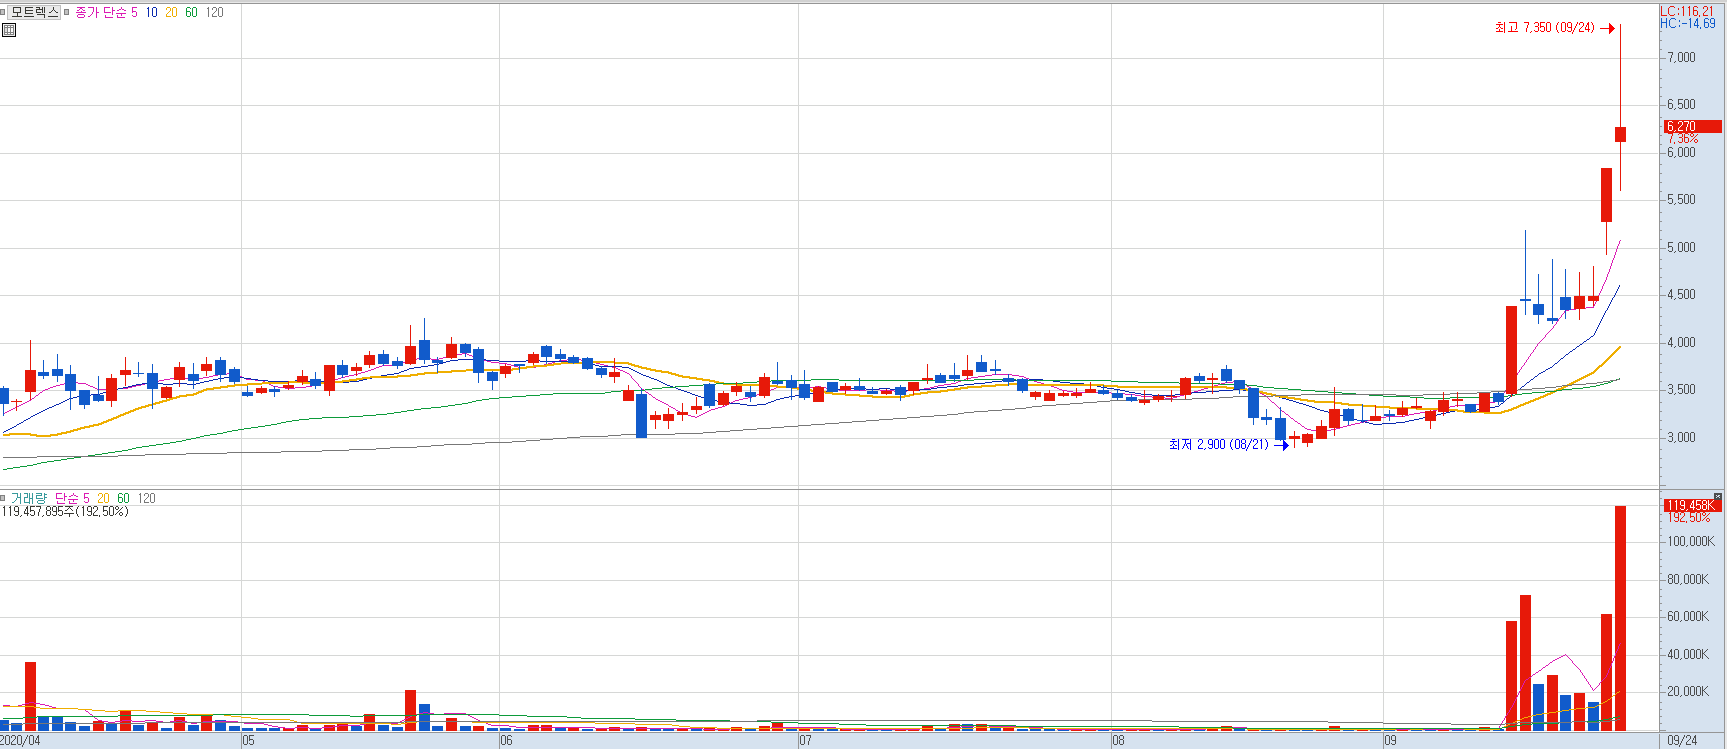1727x749 pixels.
Task: Select the orange 20-day price average label
Action: coord(171,13)
